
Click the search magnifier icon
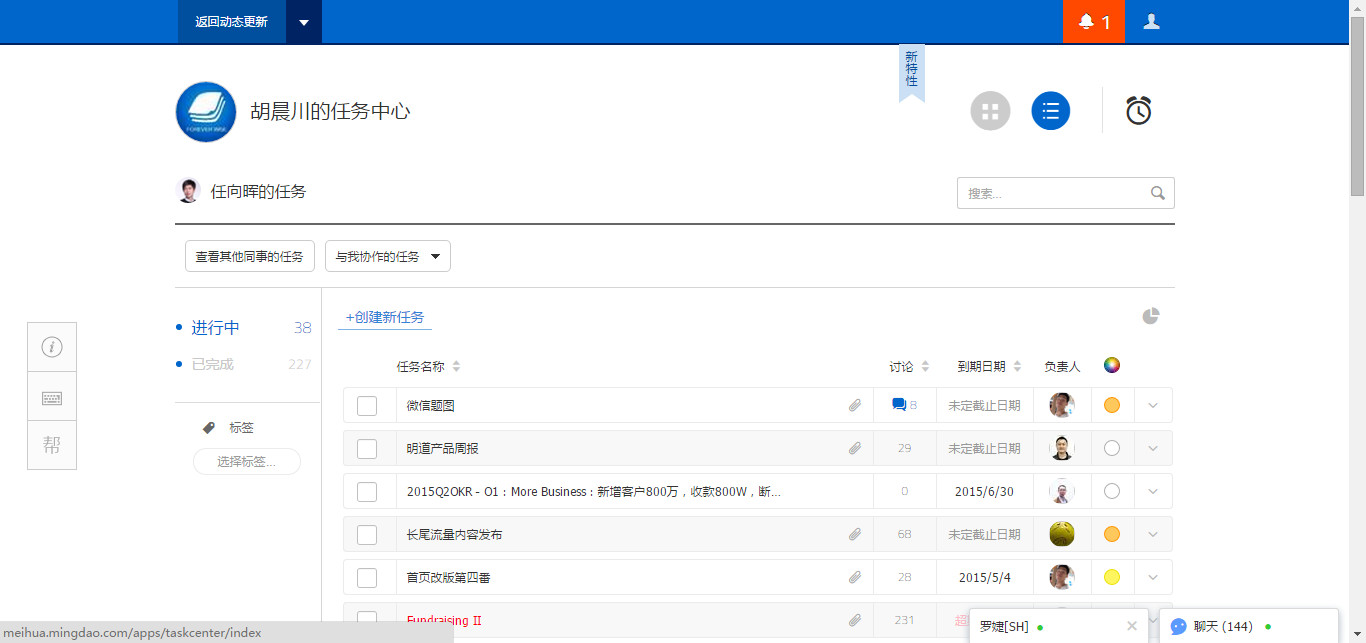click(1158, 193)
